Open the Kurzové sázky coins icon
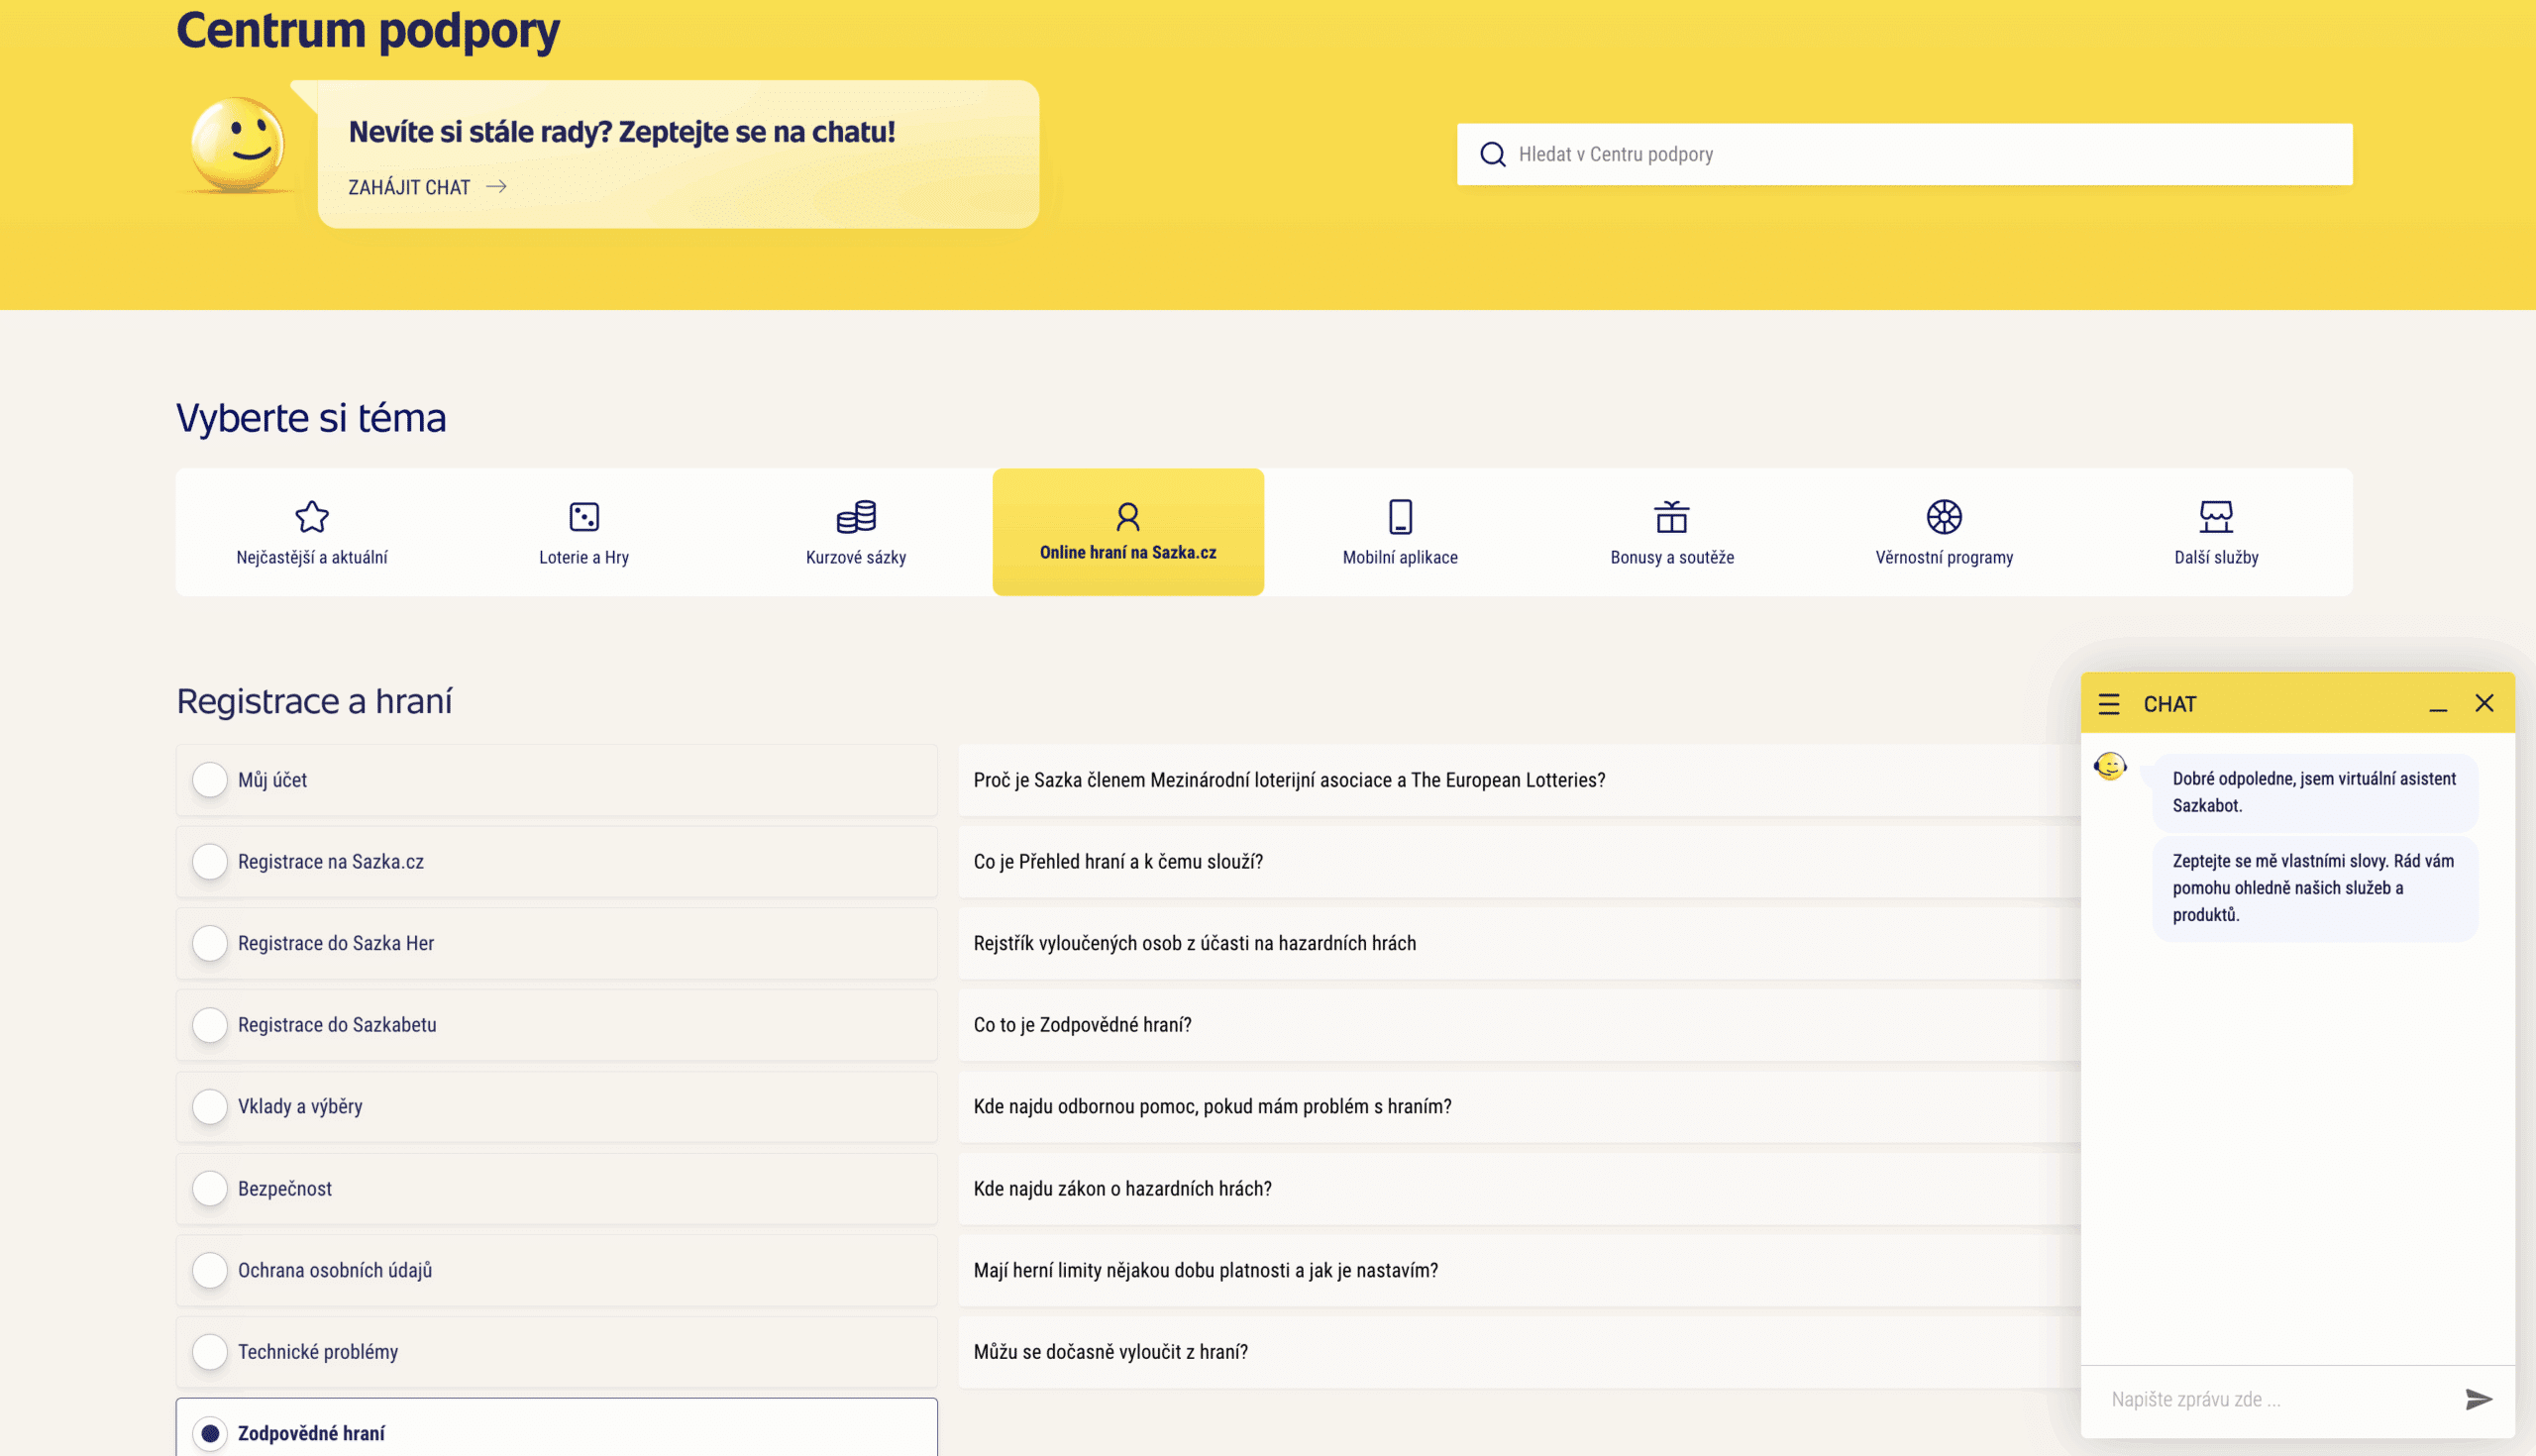Screen dimensions: 2536x1456 856,516
